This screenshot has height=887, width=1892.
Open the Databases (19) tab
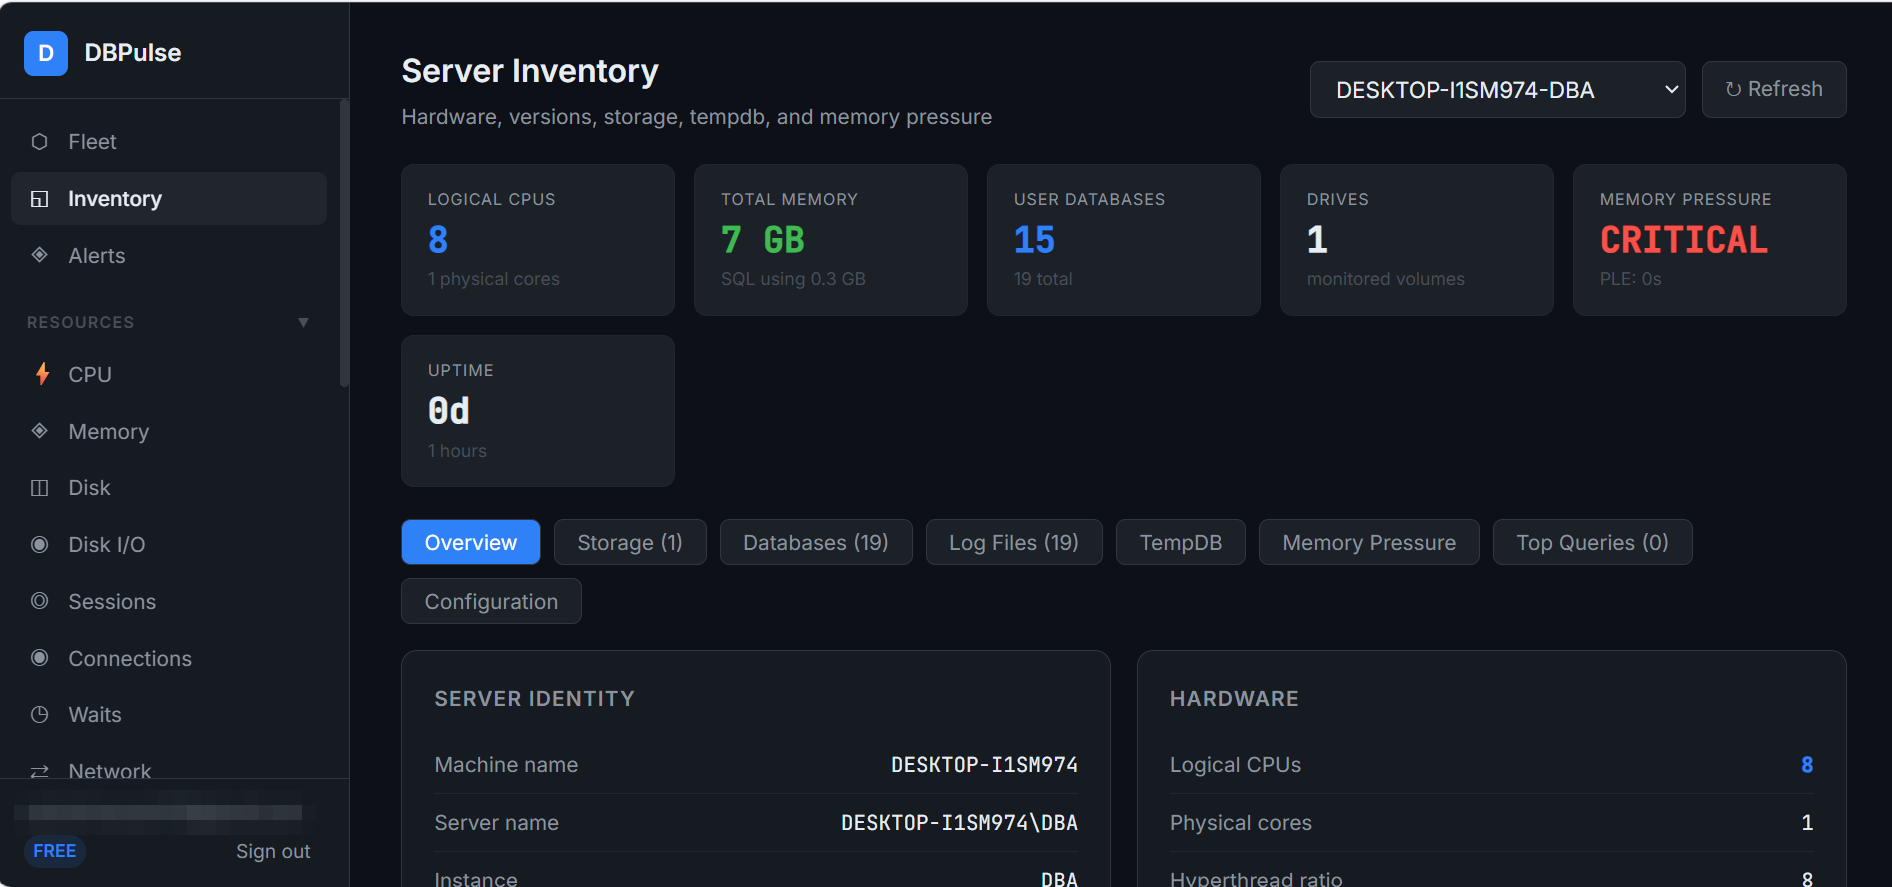click(x=816, y=542)
